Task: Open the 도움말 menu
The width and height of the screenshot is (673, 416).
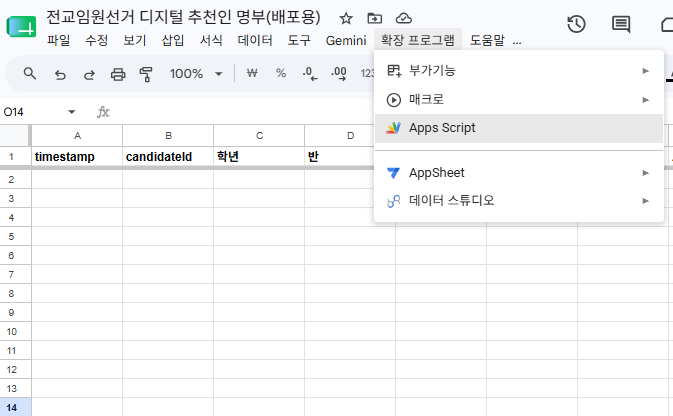Action: click(487, 40)
